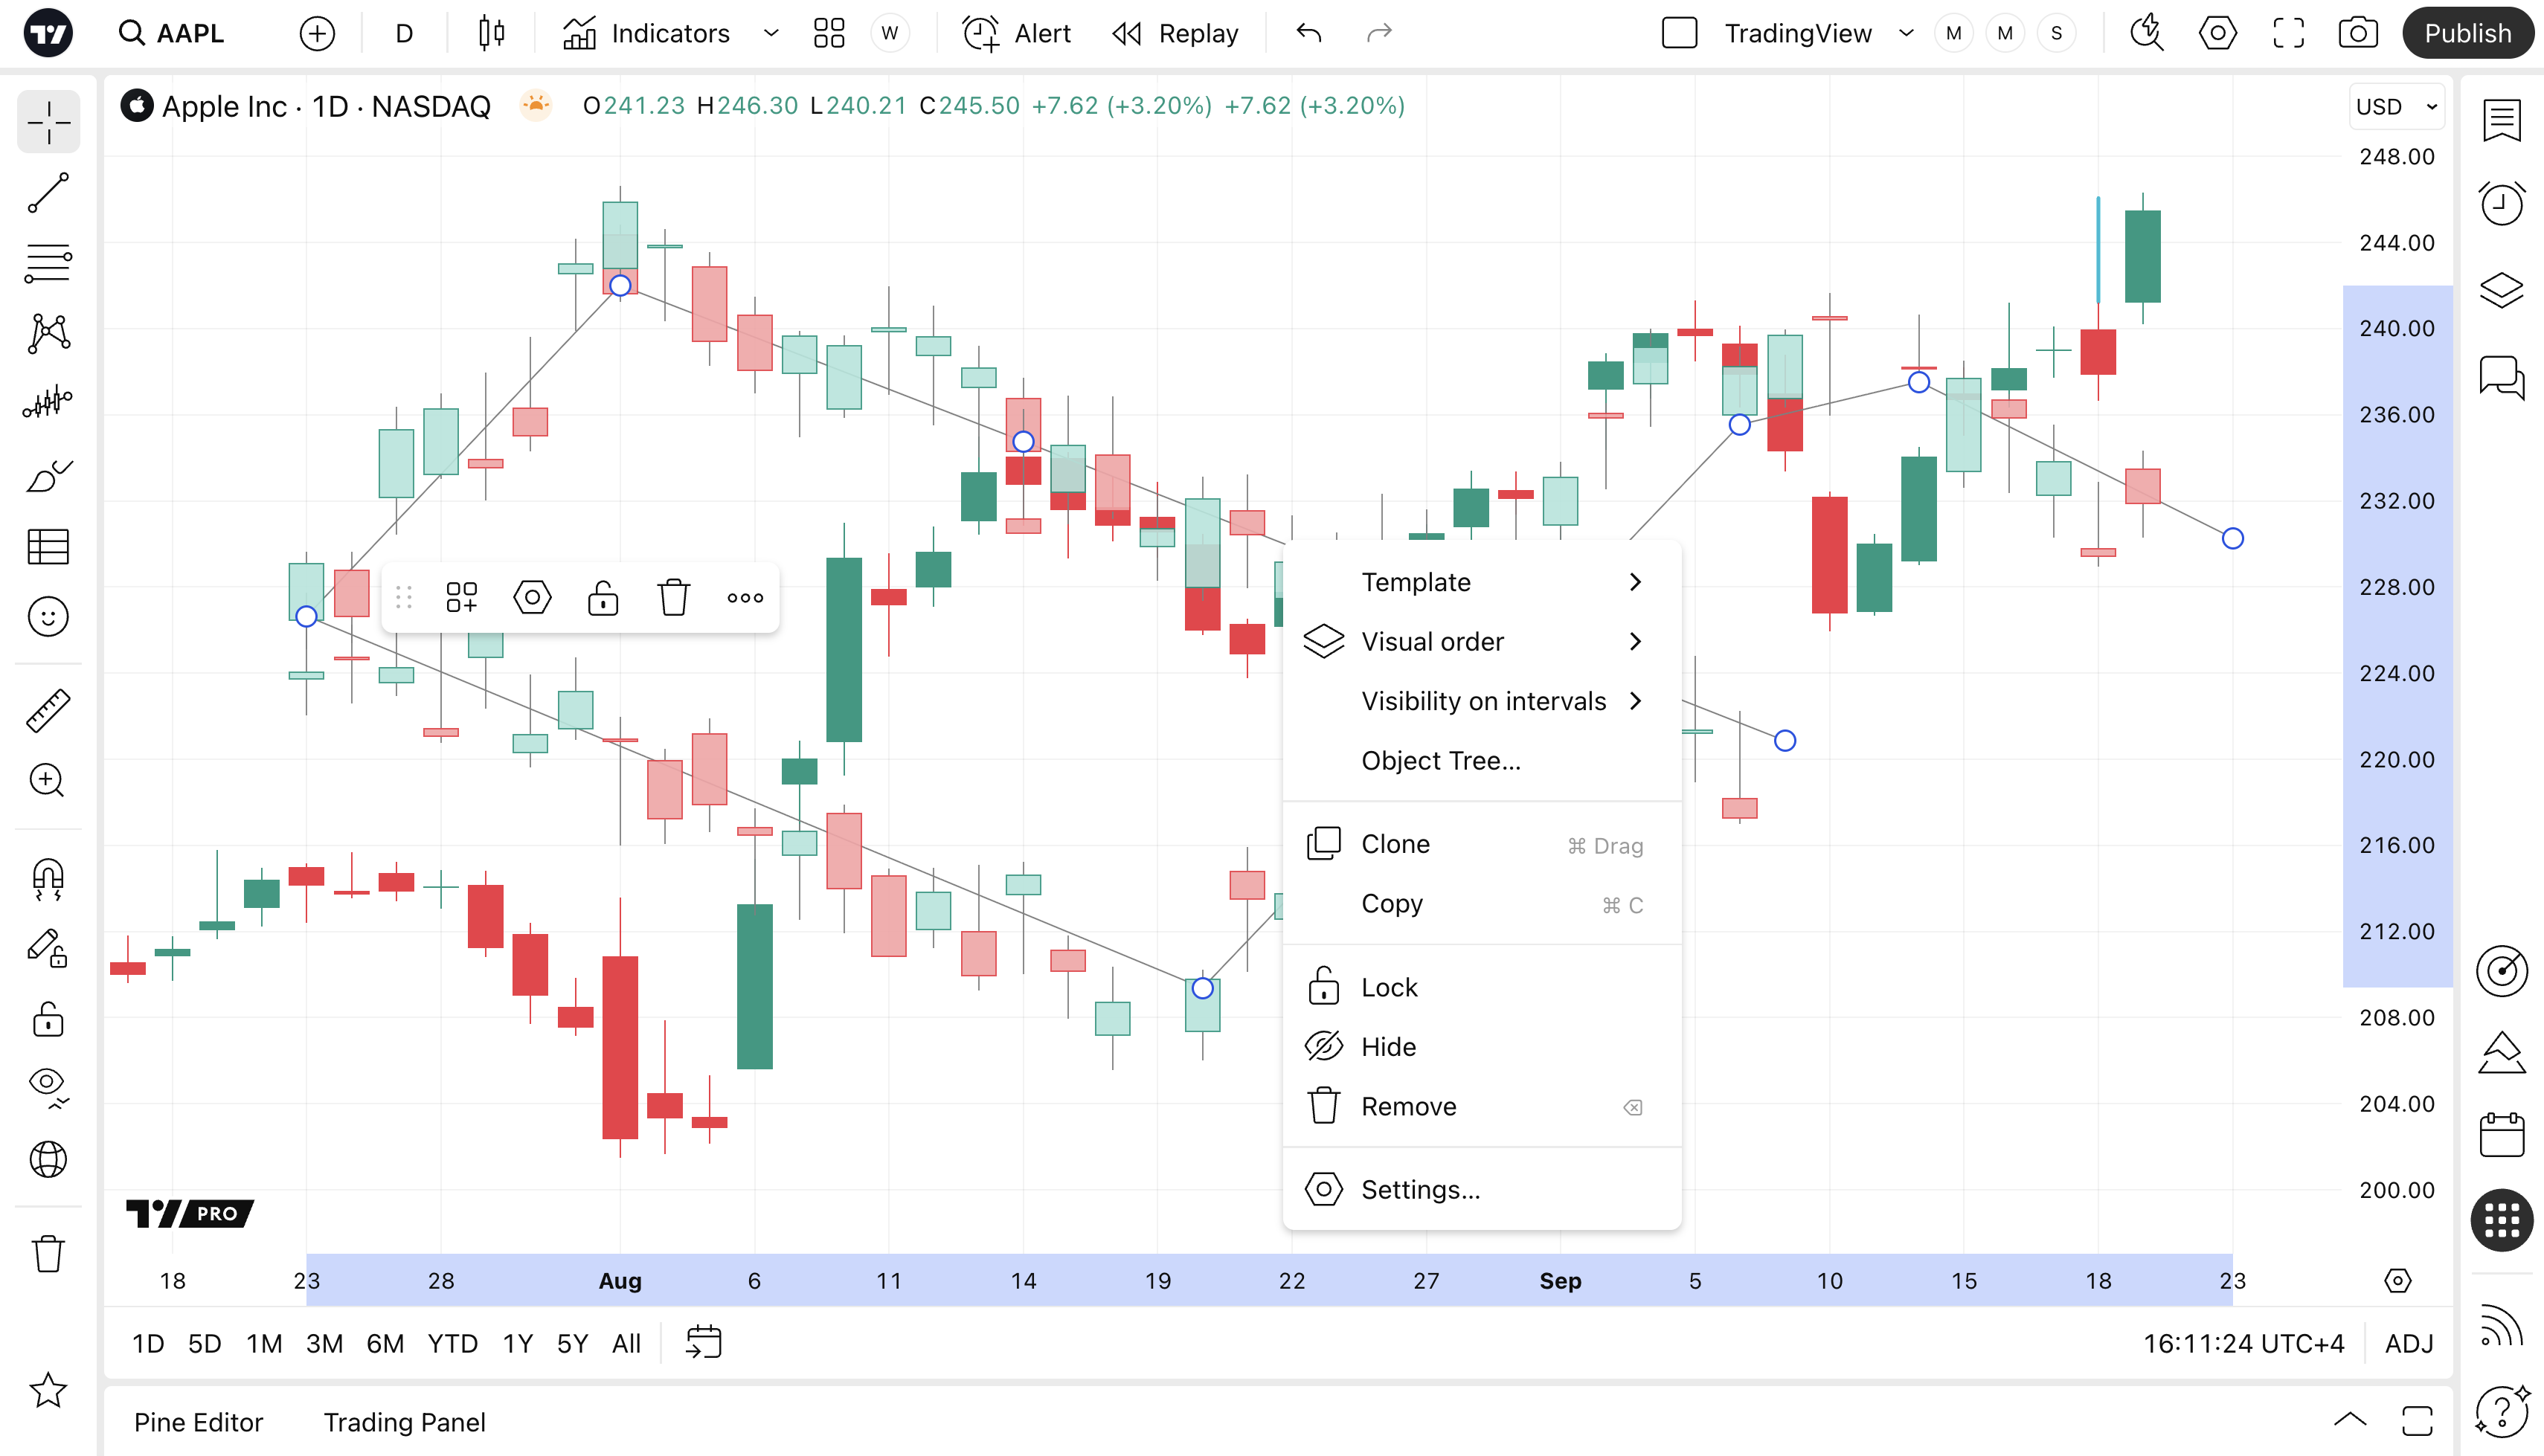The image size is (2544, 1456).
Task: Select the 6M time range
Action: (384, 1343)
